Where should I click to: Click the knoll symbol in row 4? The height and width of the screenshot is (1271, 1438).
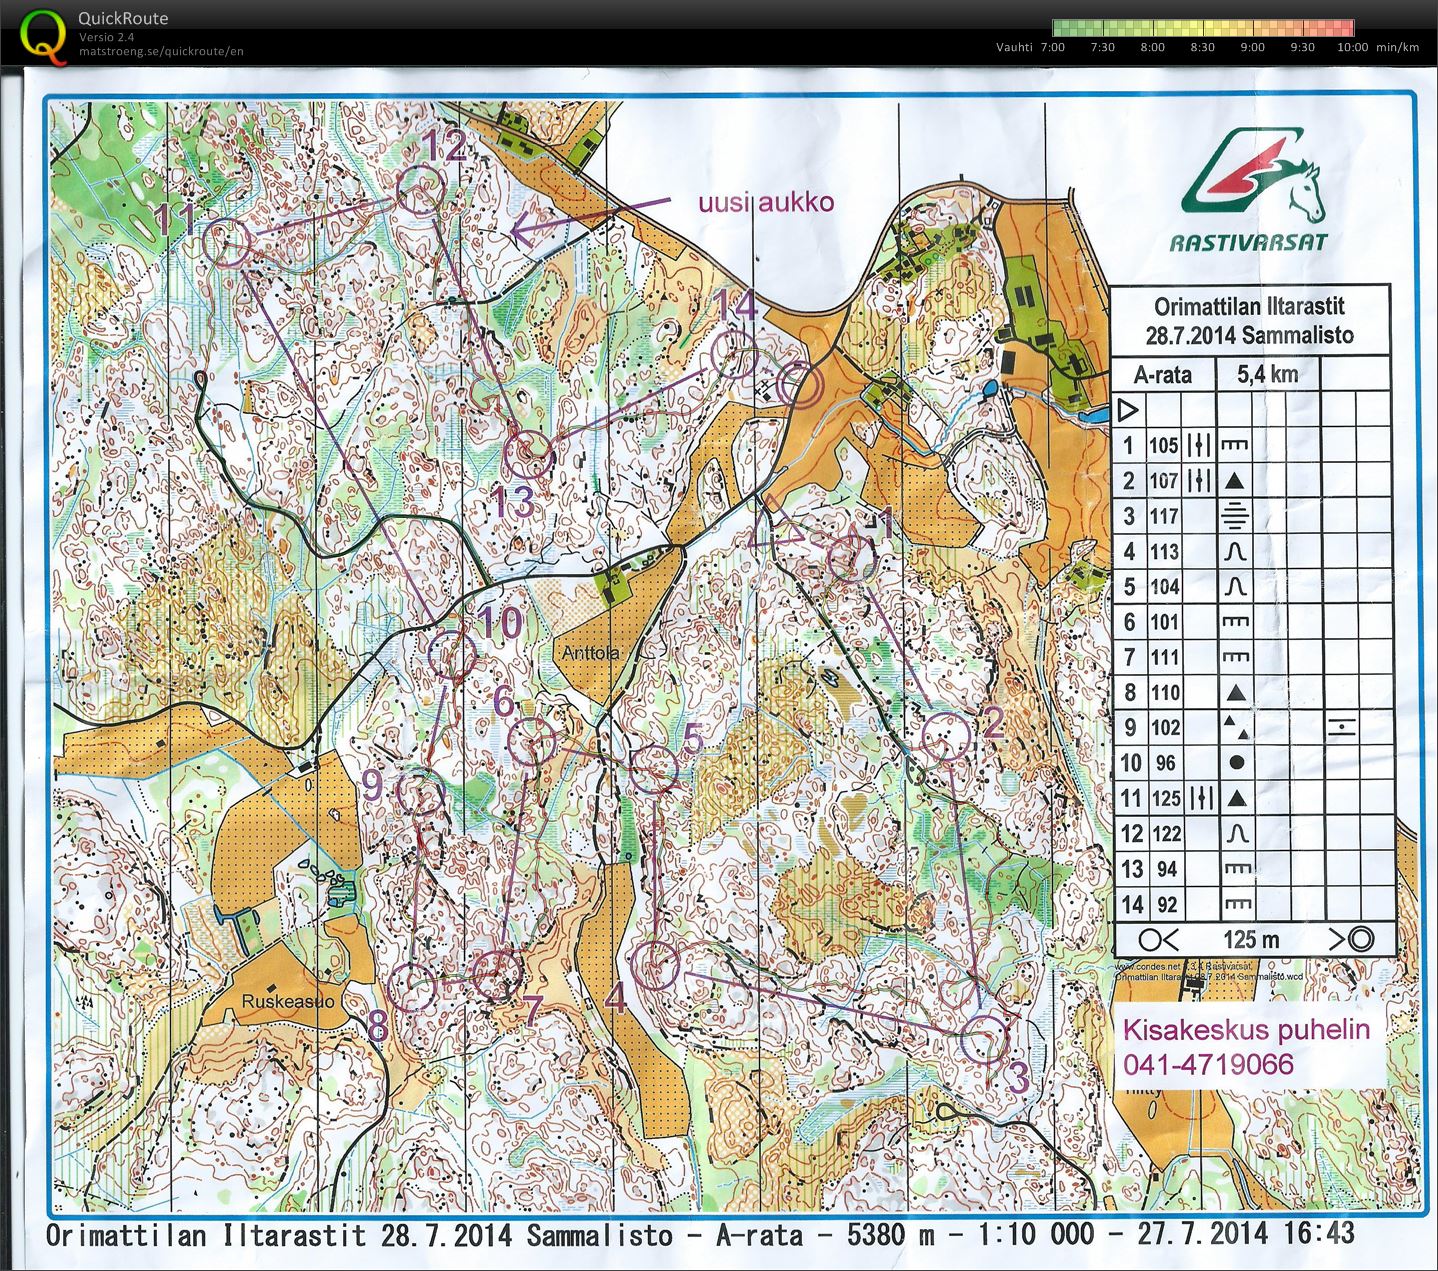click(x=1235, y=551)
